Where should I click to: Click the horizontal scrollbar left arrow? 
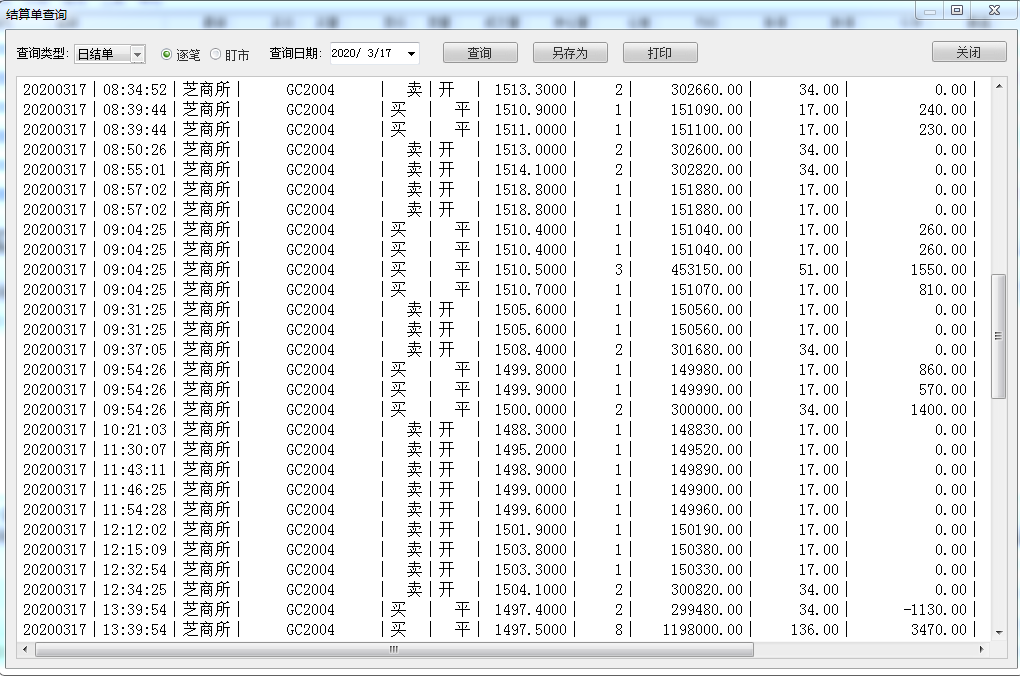point(25,649)
